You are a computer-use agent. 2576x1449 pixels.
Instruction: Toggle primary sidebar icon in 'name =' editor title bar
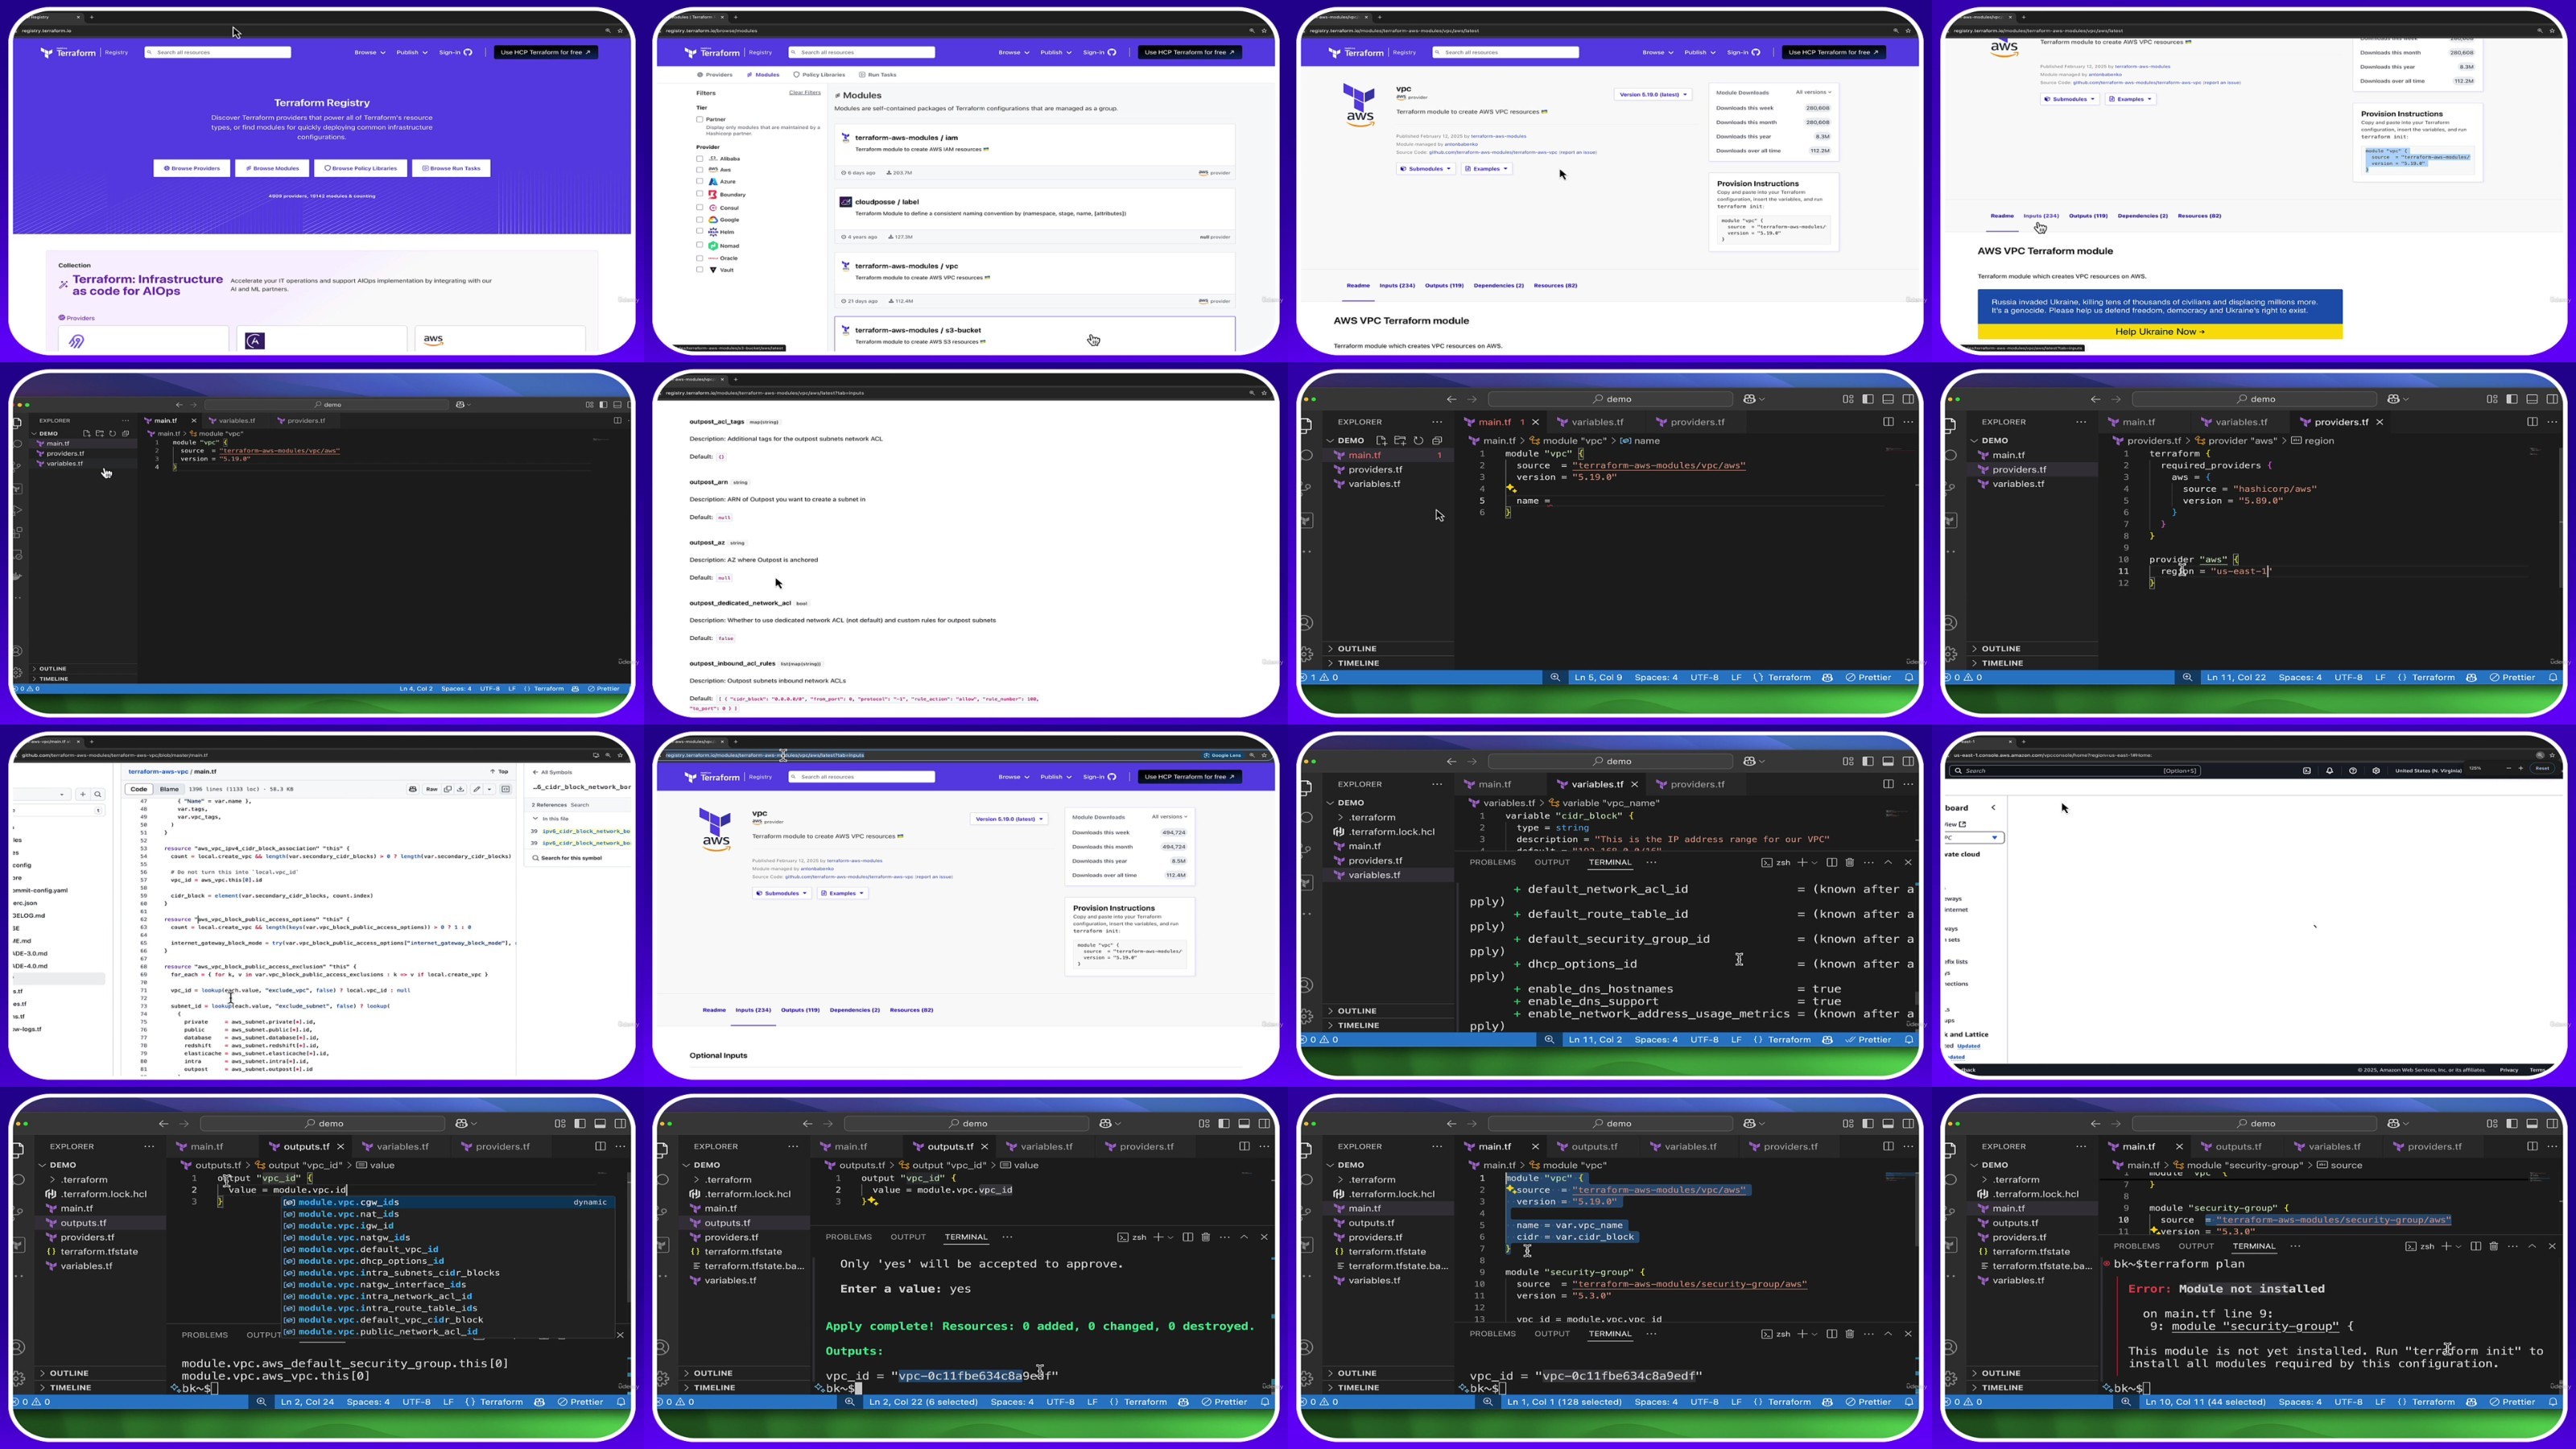(x=1868, y=398)
